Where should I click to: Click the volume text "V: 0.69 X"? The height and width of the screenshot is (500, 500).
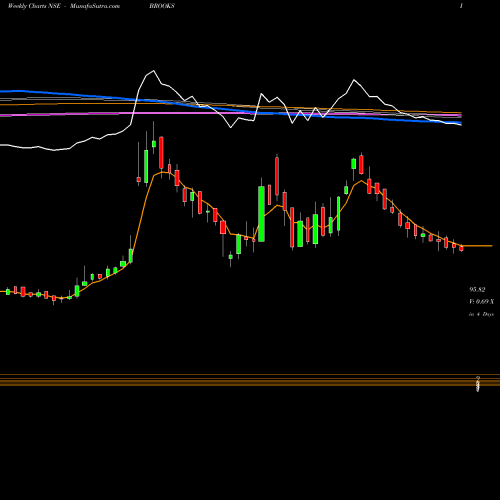pos(481,302)
